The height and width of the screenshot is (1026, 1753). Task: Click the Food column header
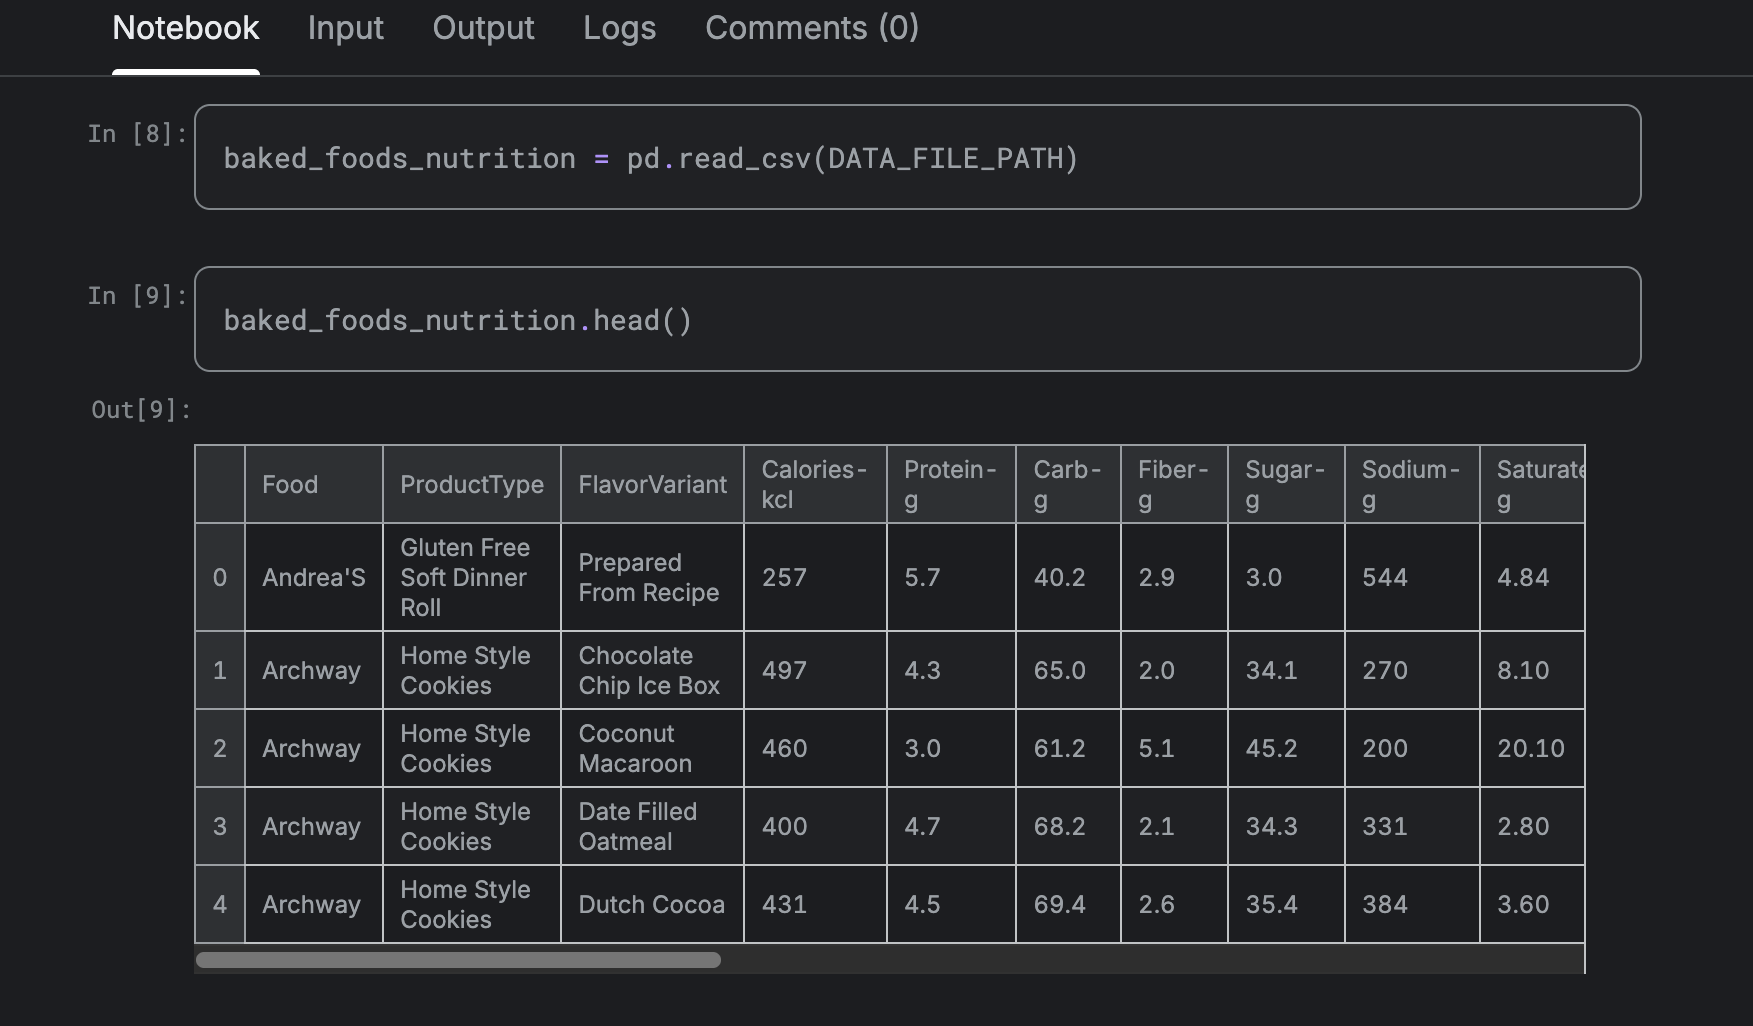314,484
